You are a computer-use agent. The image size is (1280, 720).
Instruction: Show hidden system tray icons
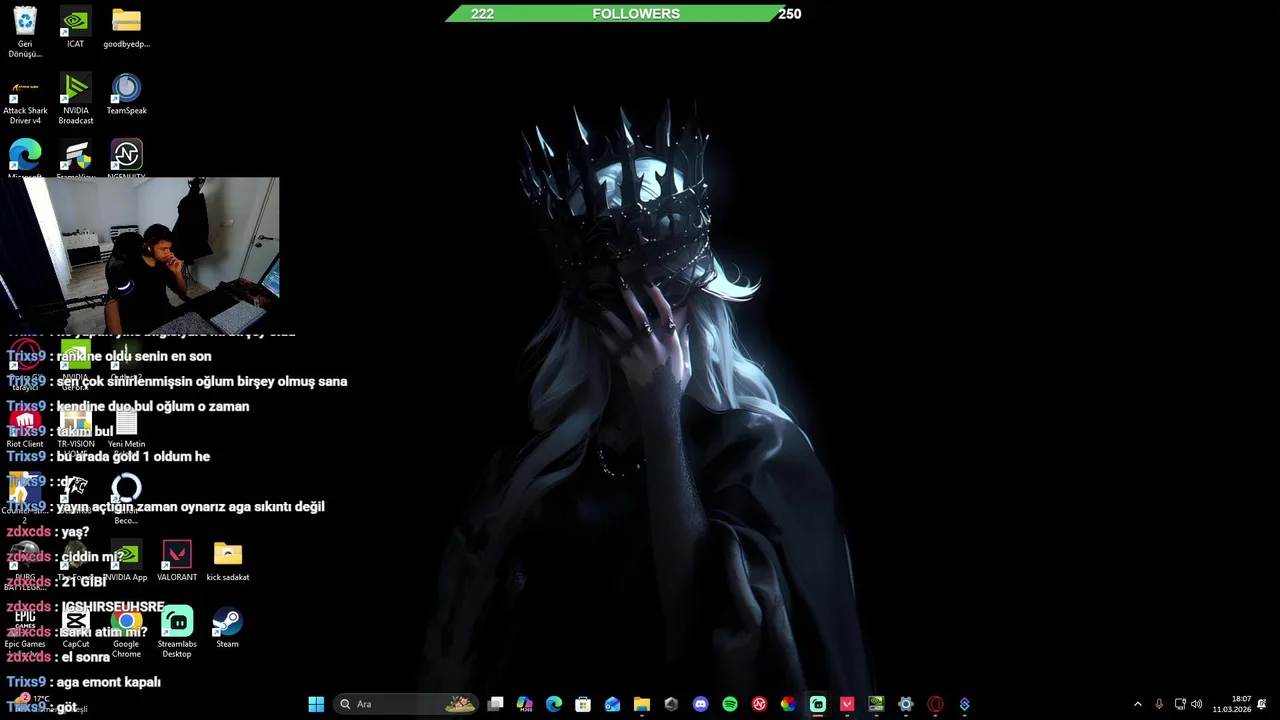point(1137,704)
